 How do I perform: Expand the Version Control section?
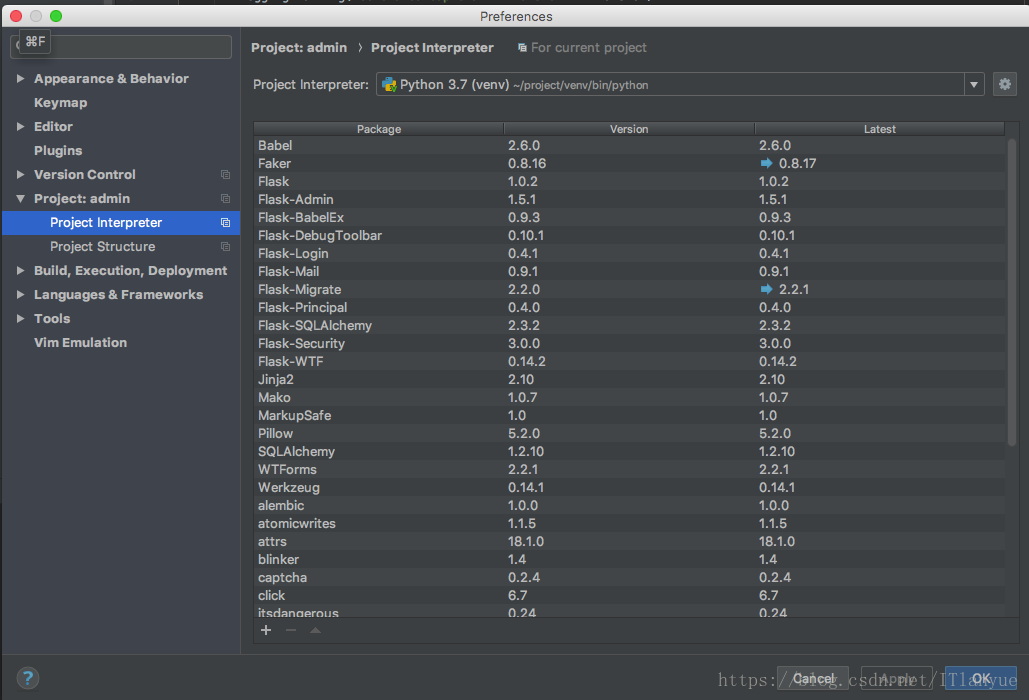tap(20, 175)
